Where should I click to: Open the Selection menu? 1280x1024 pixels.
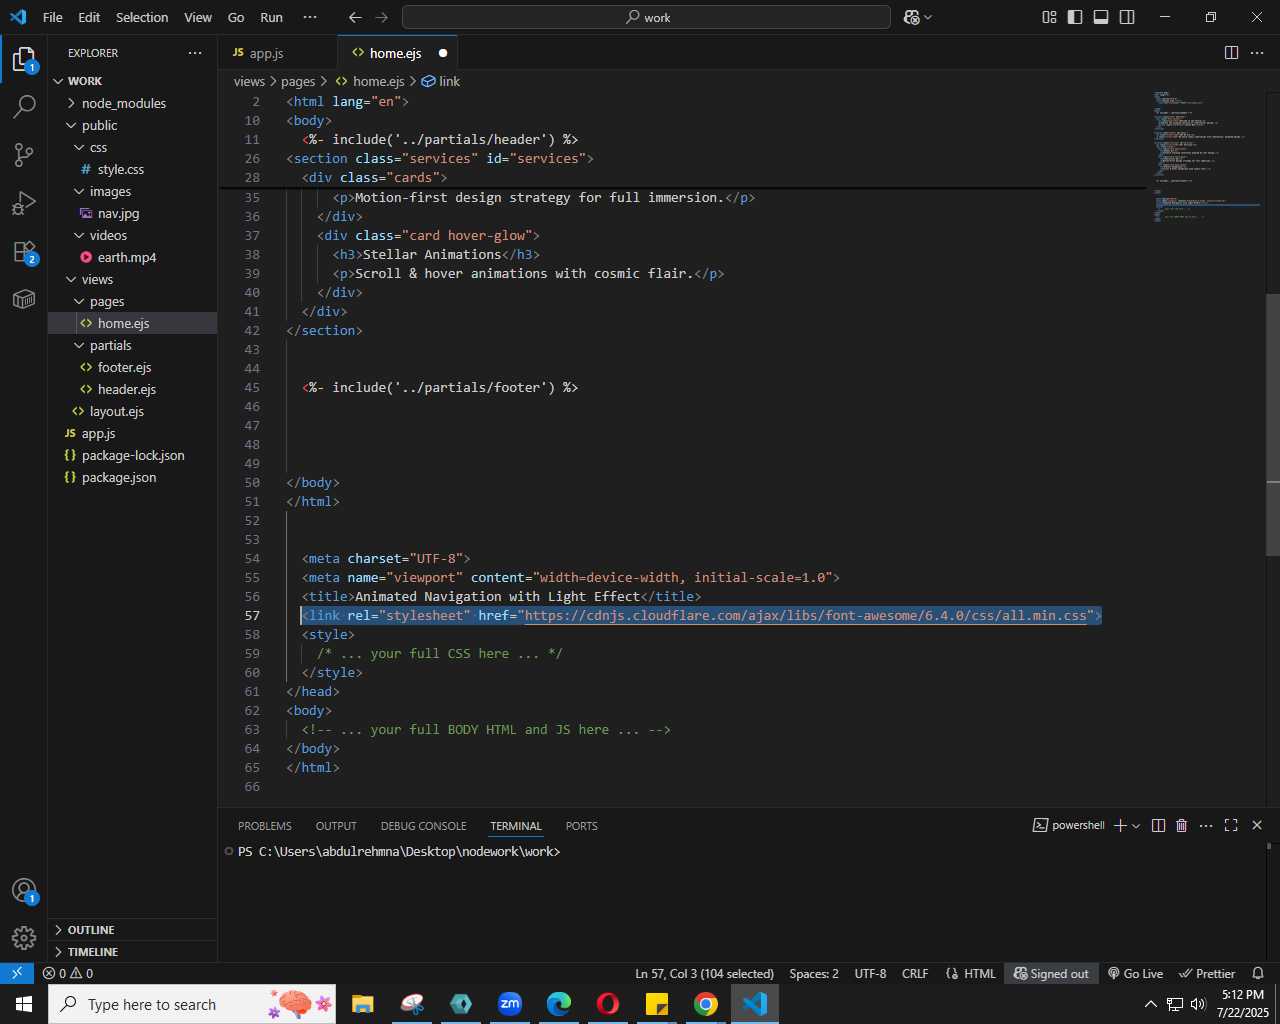coord(142,17)
